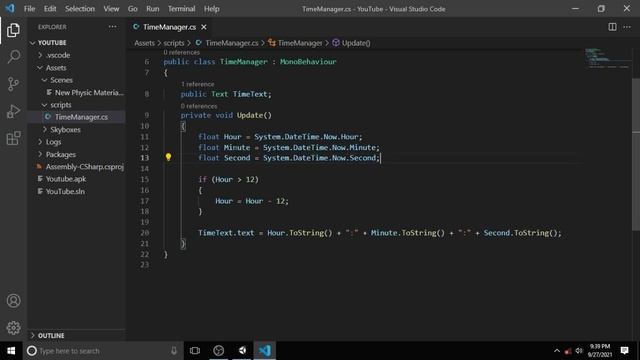Open the Accounts menu icon

[x=13, y=301]
